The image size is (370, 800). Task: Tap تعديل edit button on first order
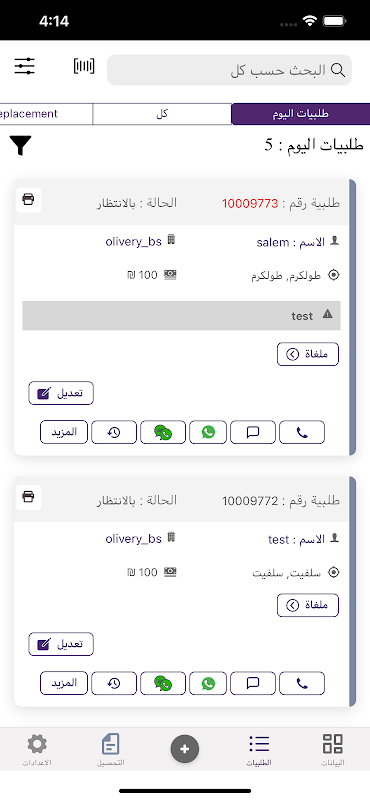click(x=61, y=393)
